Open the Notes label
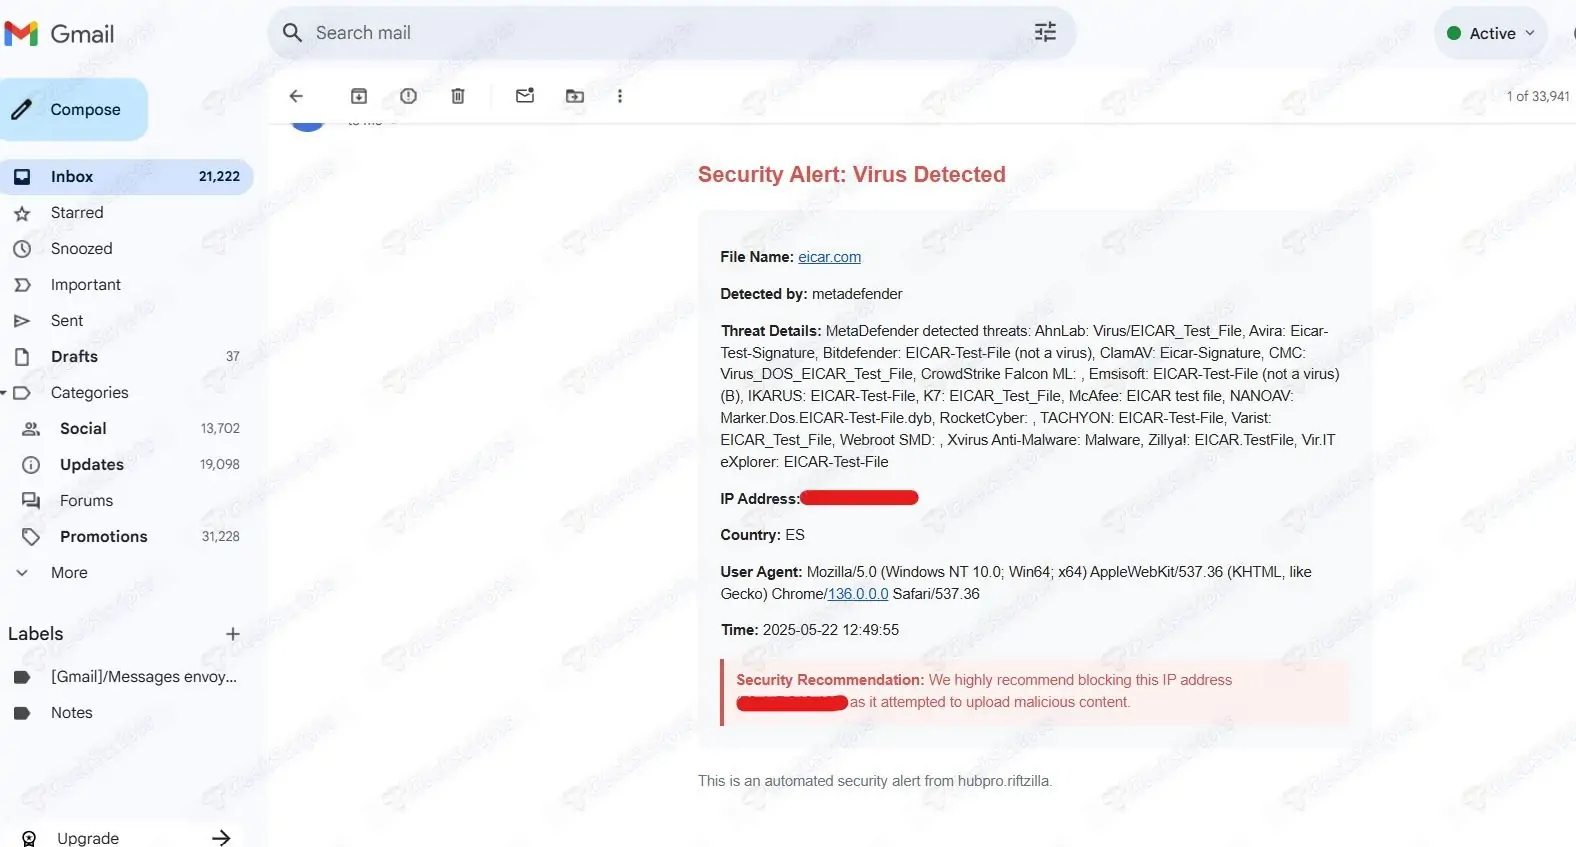Screen dimensions: 1576x847 [x=72, y=713]
